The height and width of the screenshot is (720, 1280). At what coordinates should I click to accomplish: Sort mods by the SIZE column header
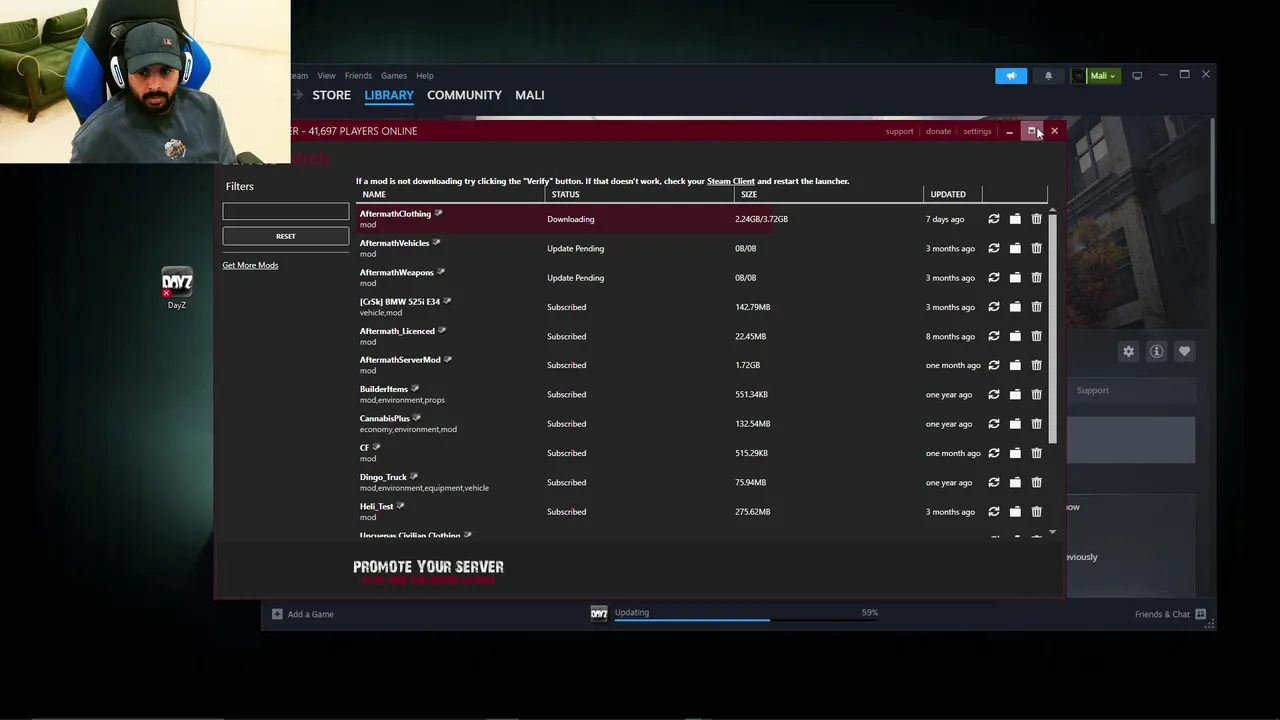[x=749, y=194]
